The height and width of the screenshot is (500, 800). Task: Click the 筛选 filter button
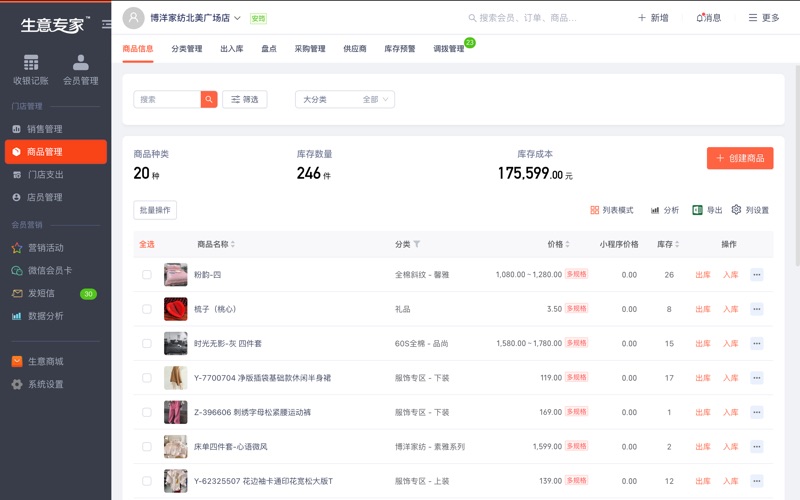tap(245, 99)
